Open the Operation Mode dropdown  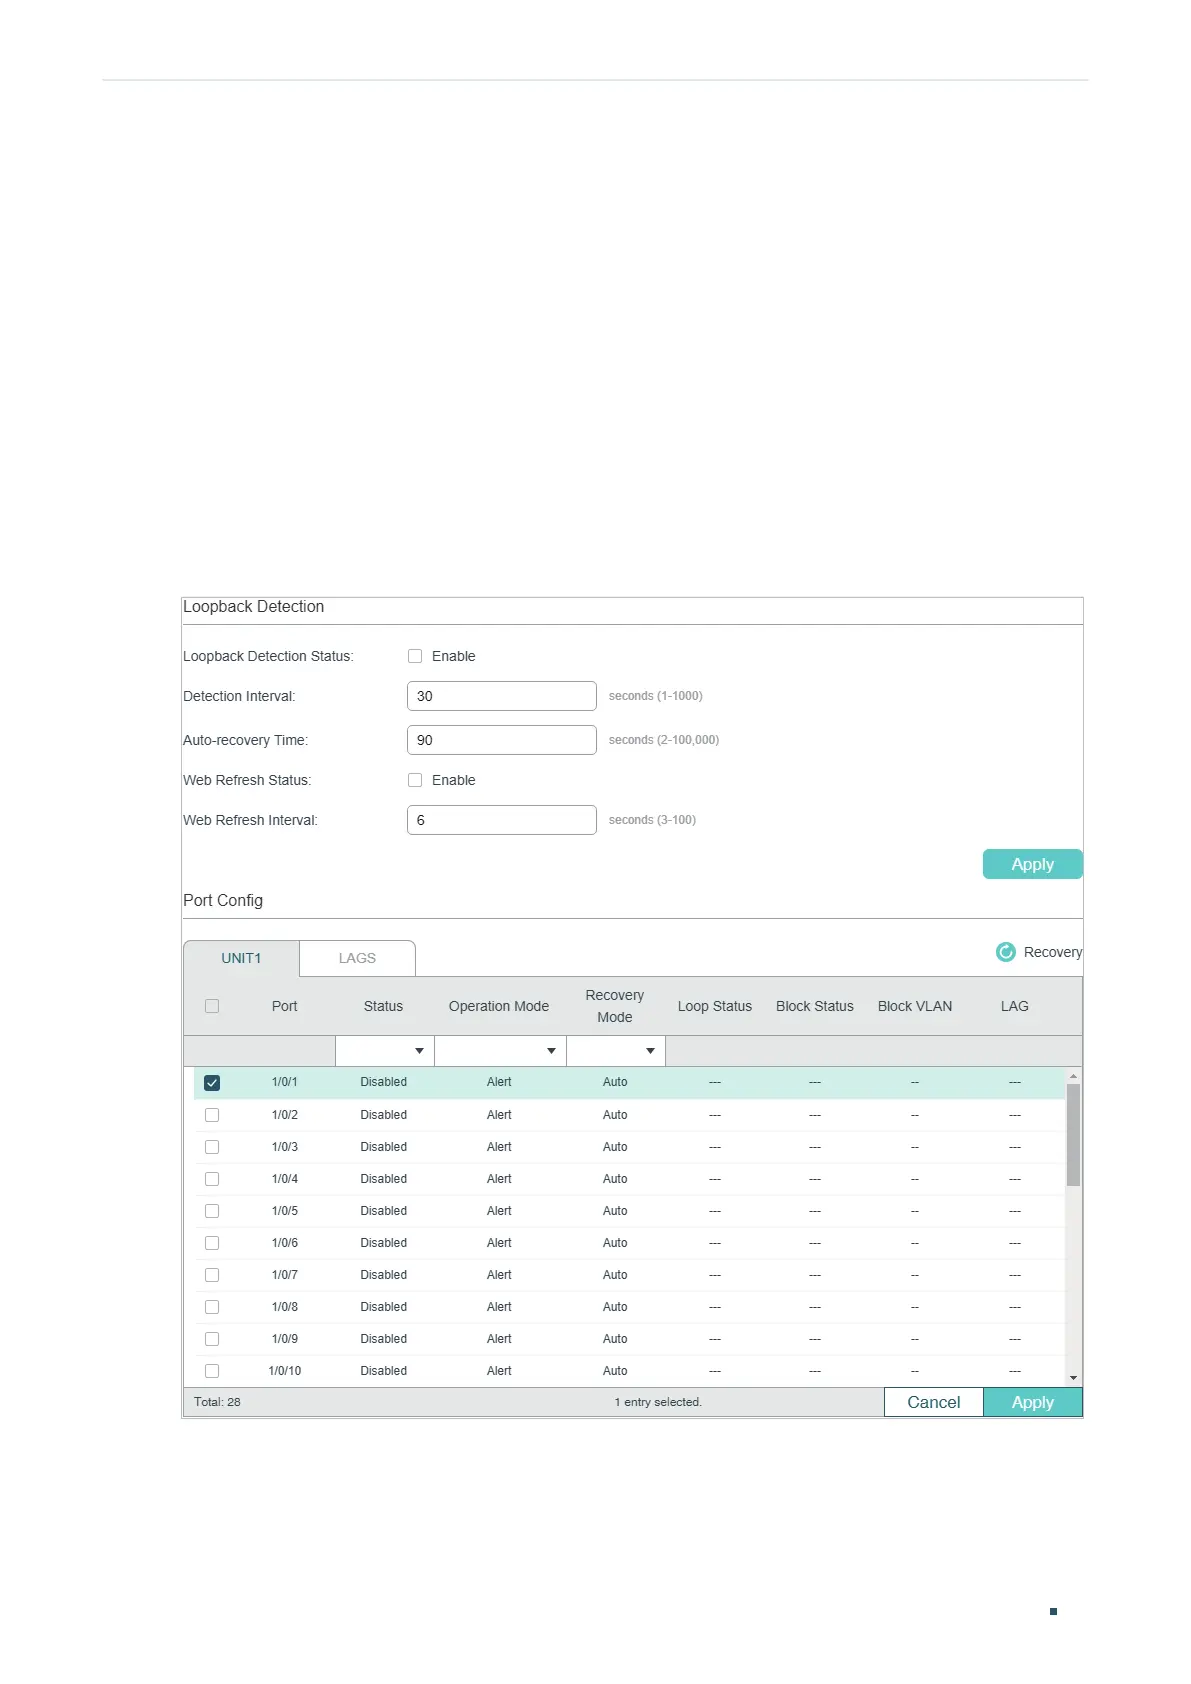[x=500, y=1051]
